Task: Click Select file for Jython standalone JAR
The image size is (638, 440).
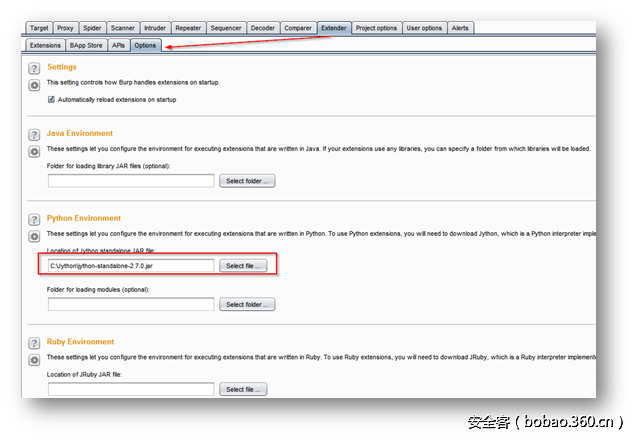Action: [x=243, y=266]
